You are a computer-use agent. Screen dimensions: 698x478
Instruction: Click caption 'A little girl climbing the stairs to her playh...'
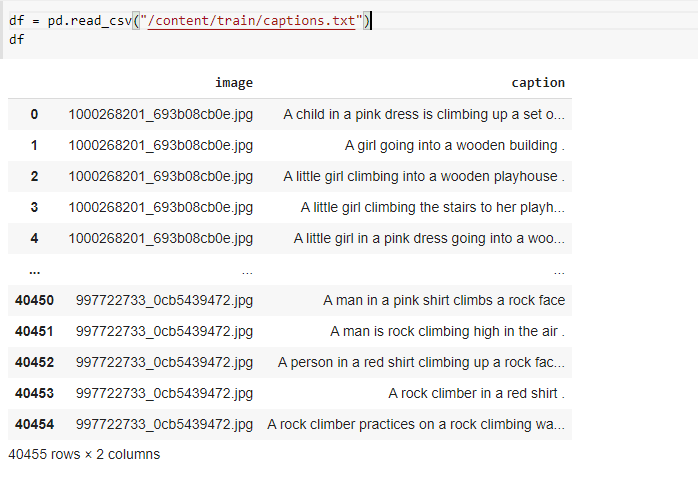(x=433, y=207)
